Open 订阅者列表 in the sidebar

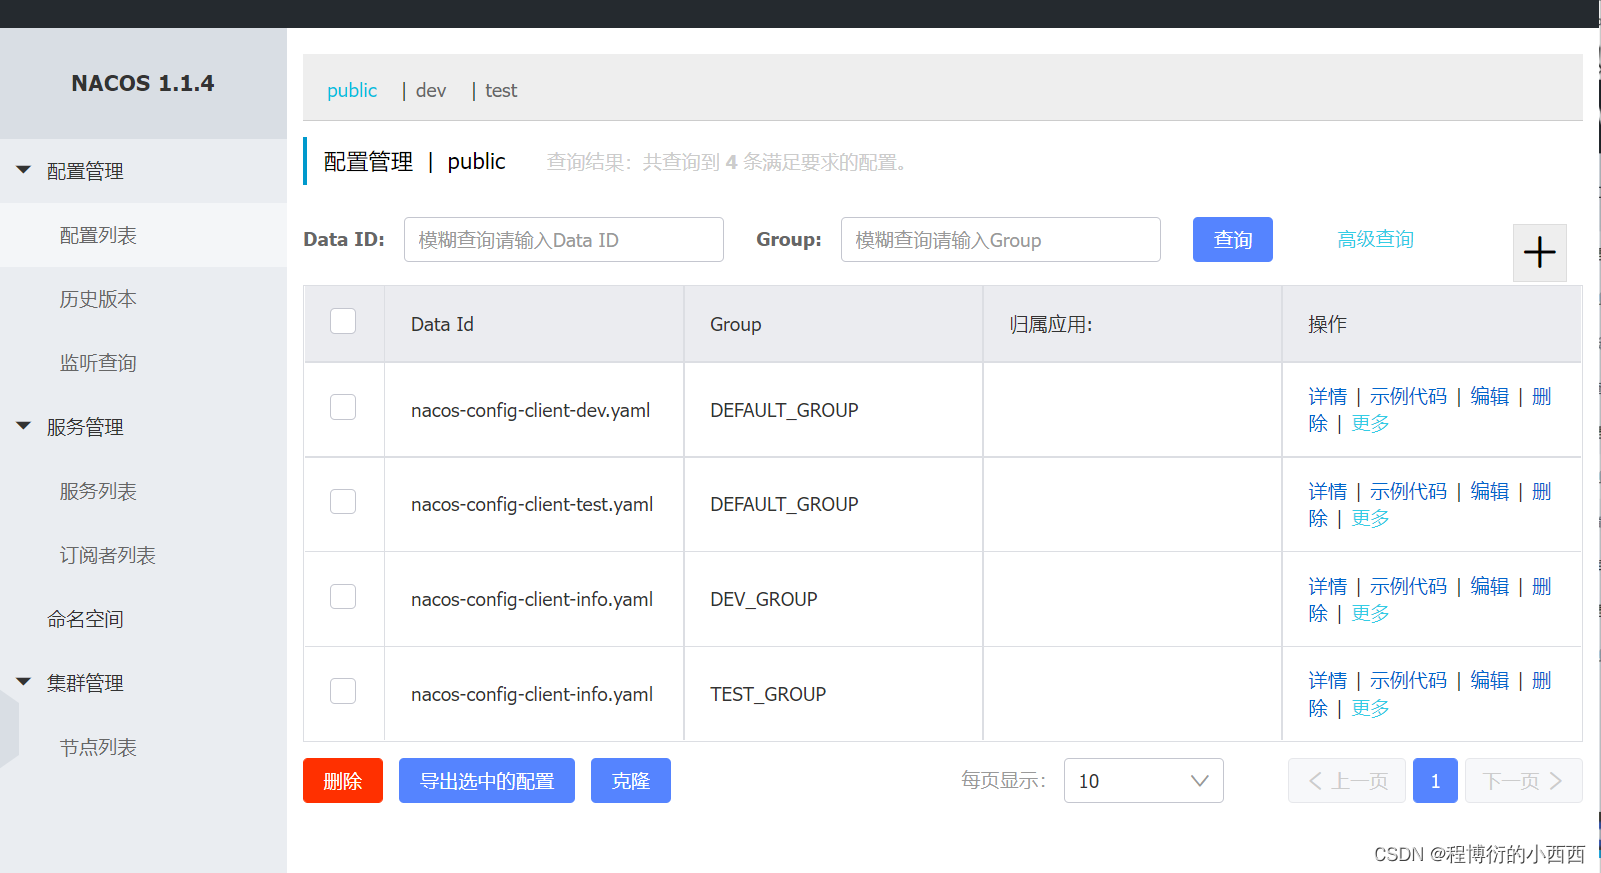click(x=108, y=555)
